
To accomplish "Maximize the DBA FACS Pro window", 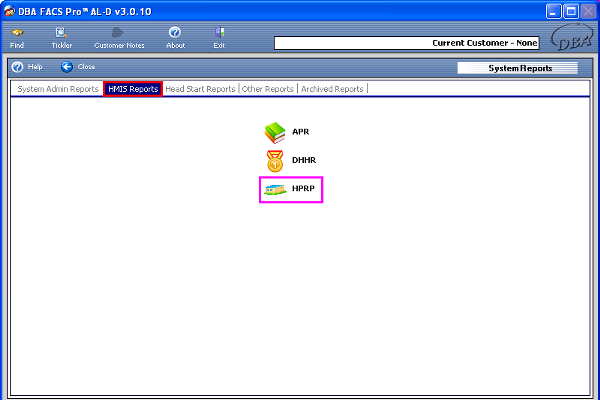I will click(x=570, y=11).
